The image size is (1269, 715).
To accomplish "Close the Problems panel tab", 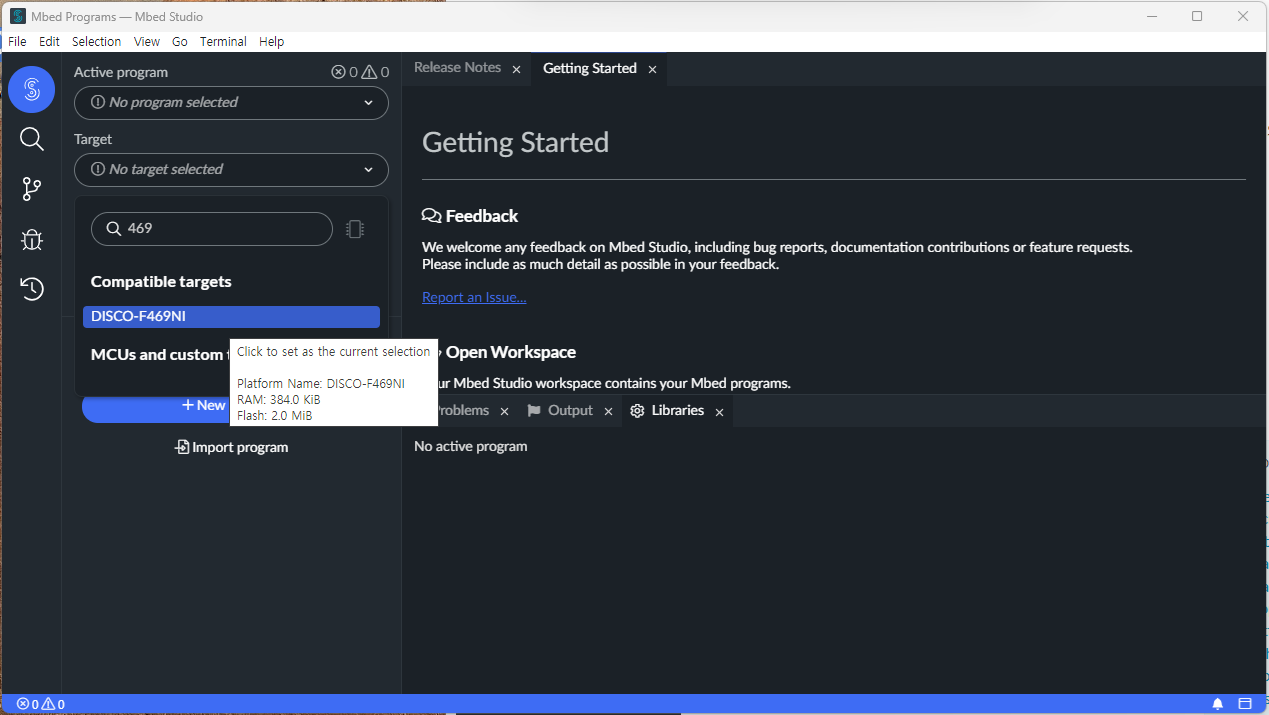I will pos(504,412).
